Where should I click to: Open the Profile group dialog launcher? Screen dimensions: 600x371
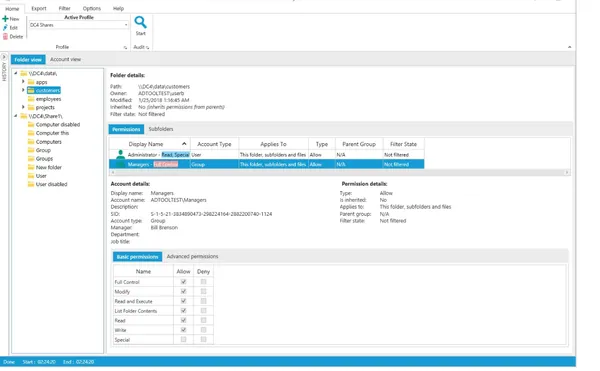125,47
